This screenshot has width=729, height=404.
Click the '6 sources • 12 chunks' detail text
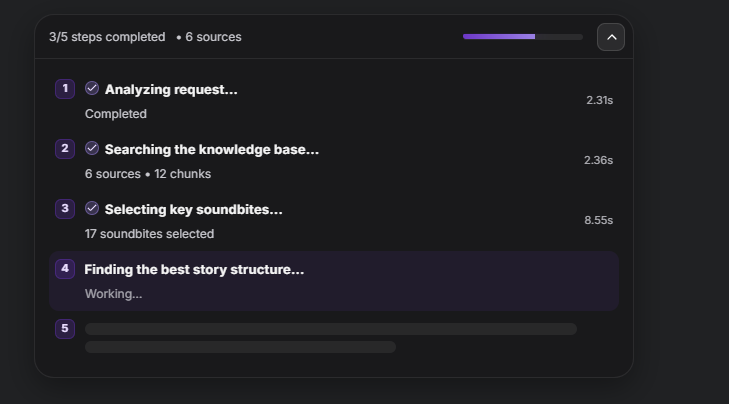coord(148,174)
